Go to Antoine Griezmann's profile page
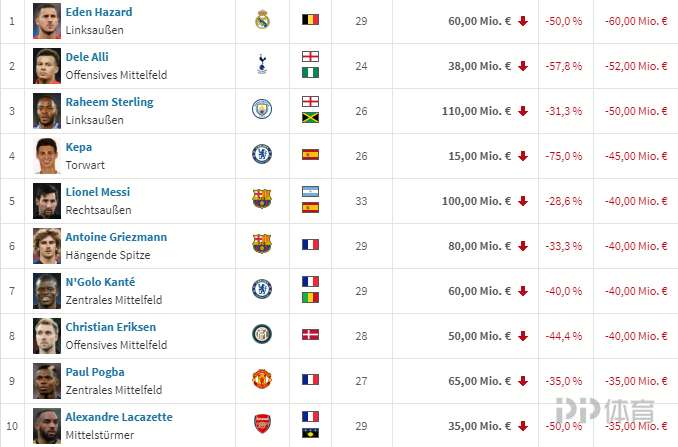Viewport: 678px width, 447px height. coord(116,237)
